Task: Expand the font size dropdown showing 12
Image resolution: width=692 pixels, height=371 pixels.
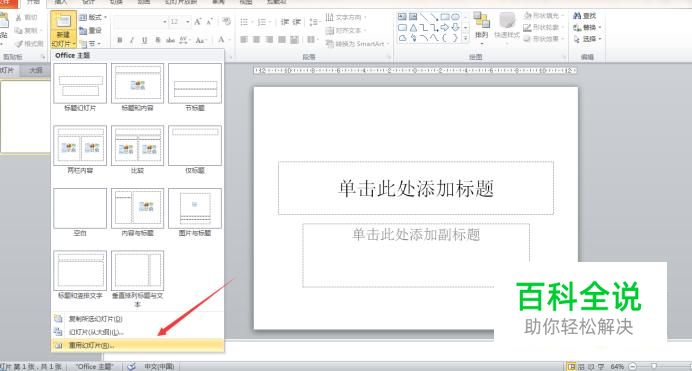Action: (188, 22)
